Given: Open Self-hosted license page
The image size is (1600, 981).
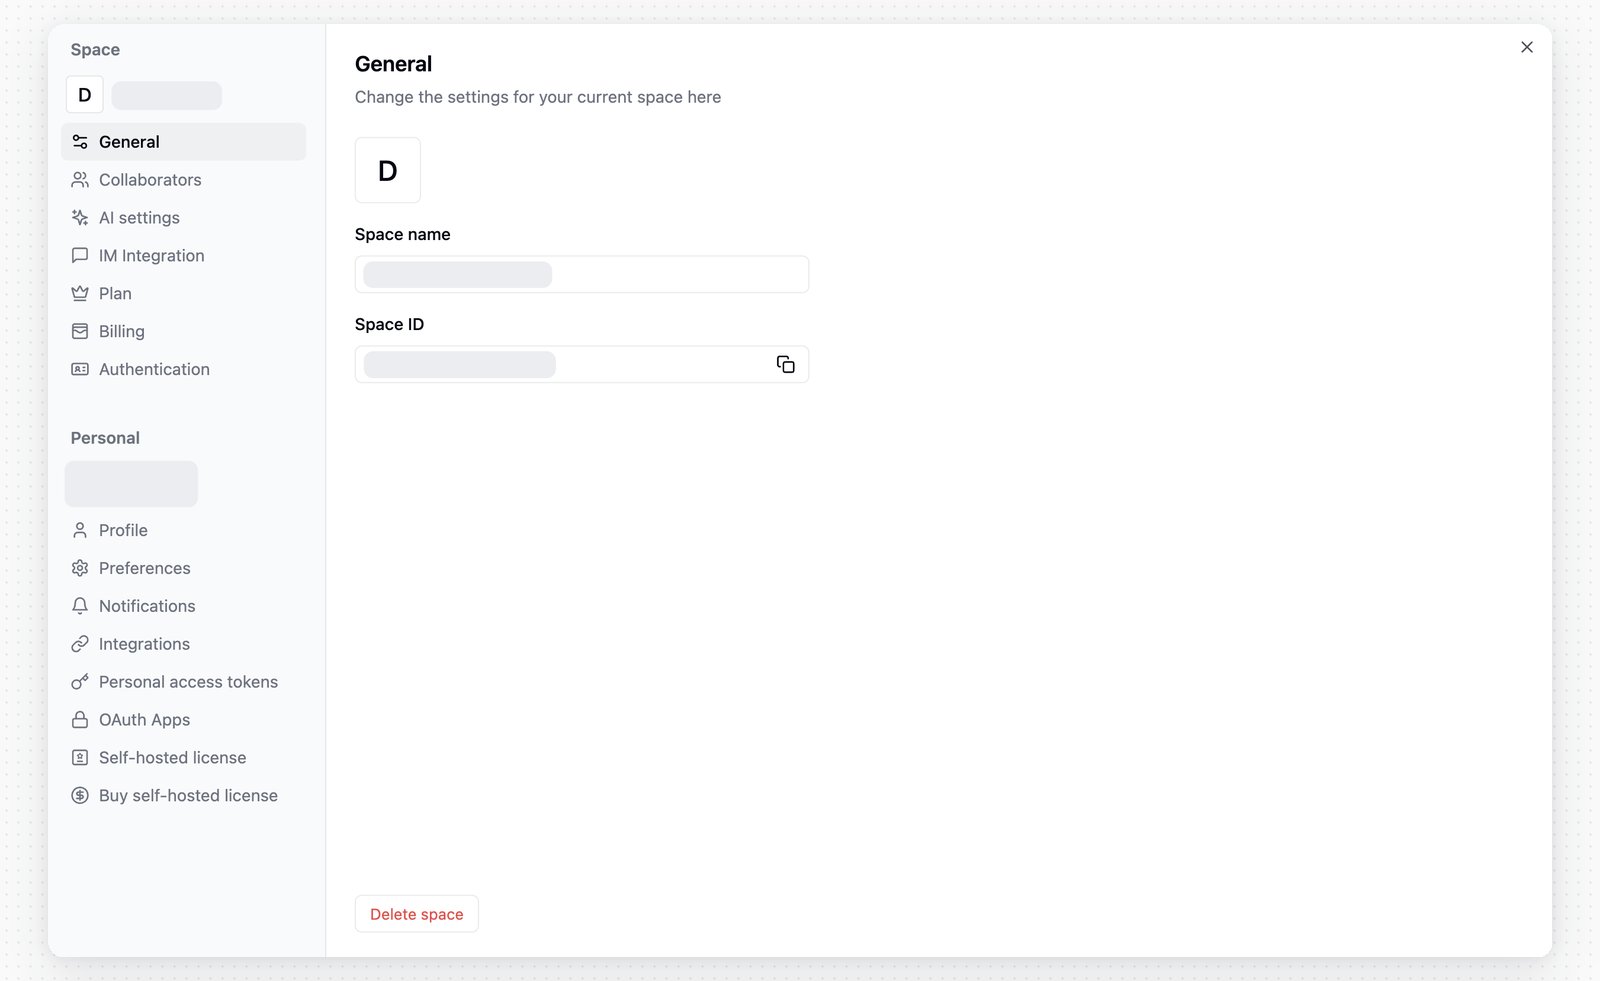Looking at the screenshot, I should 184,758.
